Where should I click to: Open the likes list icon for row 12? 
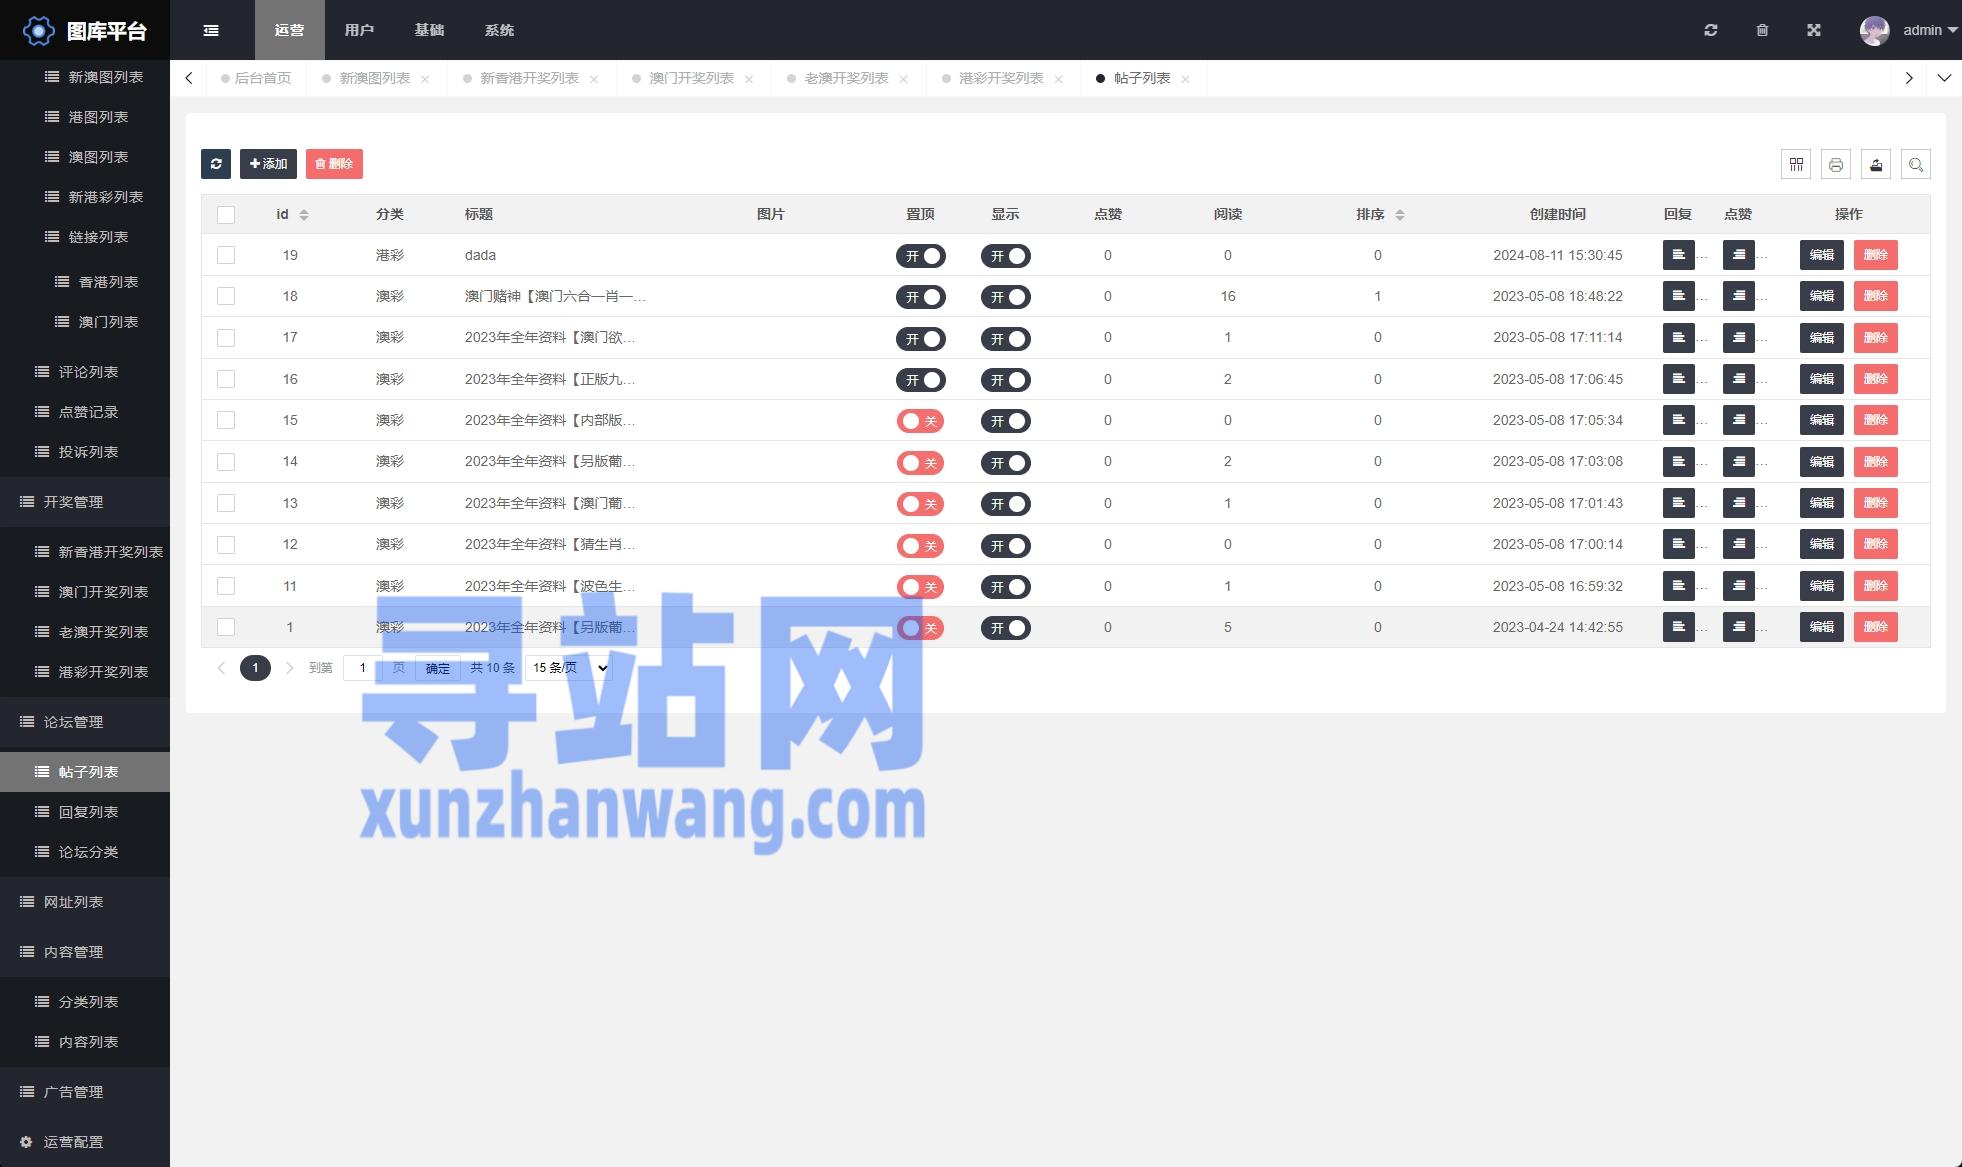[x=1739, y=544]
